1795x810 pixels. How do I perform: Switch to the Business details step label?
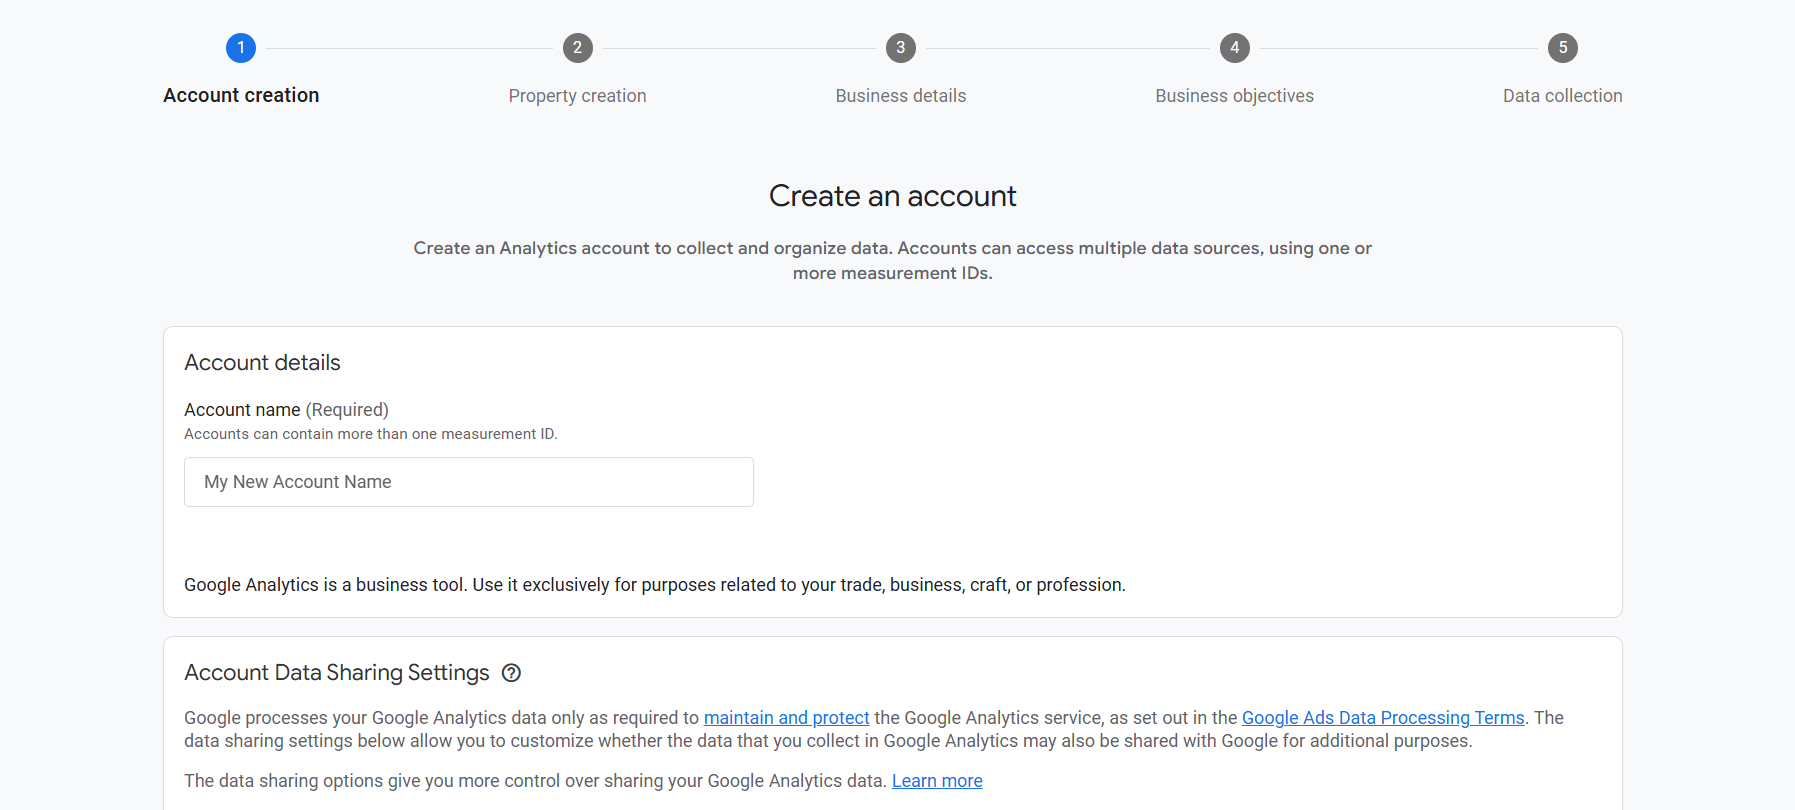click(x=900, y=96)
